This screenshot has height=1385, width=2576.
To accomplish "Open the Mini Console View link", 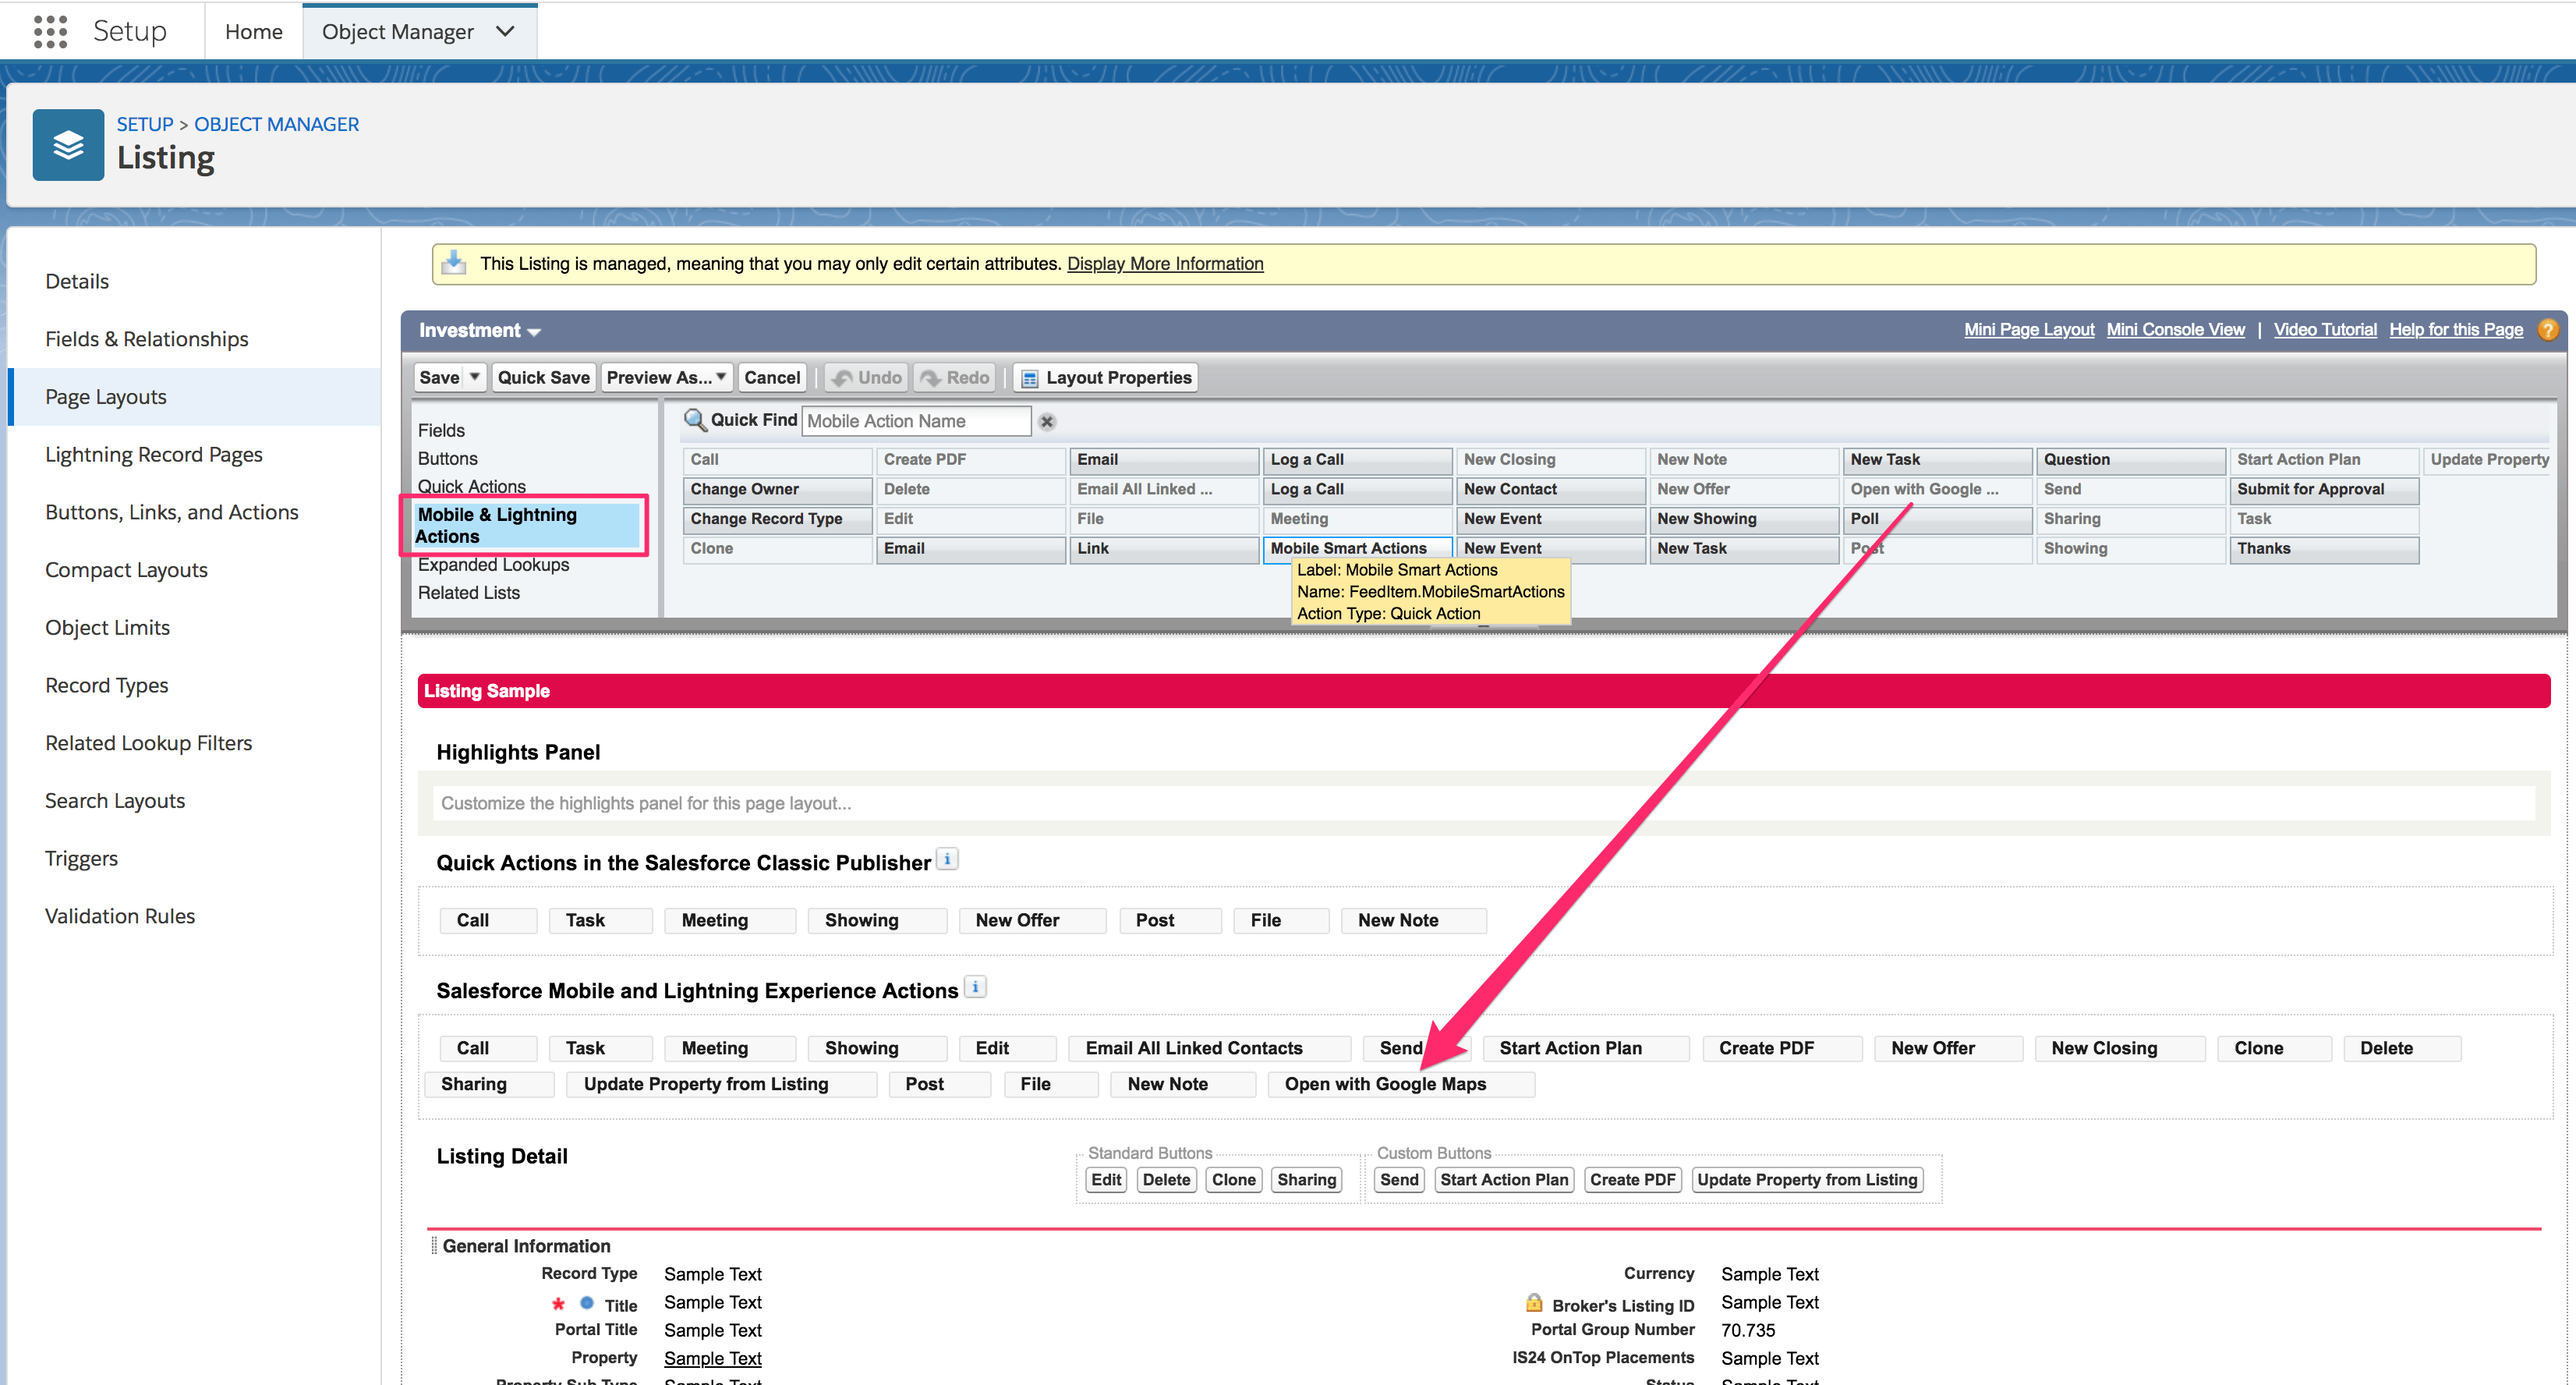I will (2176, 329).
